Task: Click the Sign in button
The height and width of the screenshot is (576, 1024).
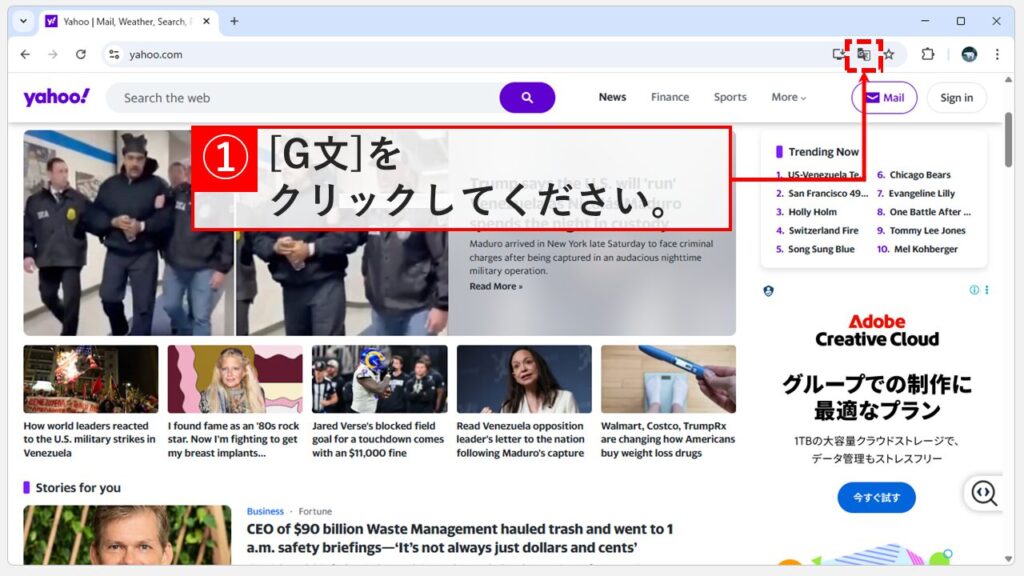Action: point(955,97)
